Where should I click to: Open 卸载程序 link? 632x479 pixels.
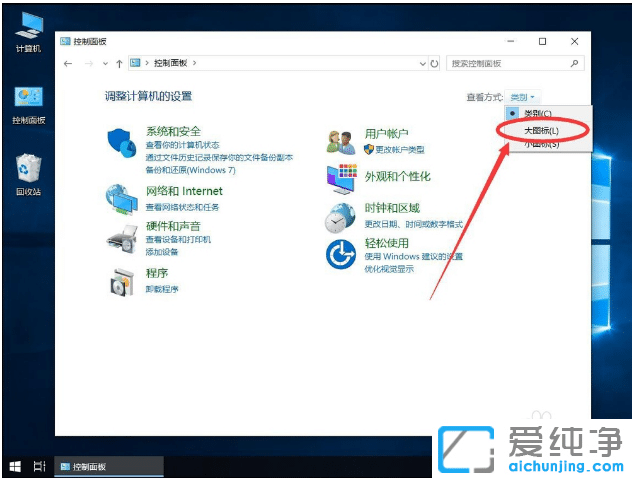[x=162, y=289]
